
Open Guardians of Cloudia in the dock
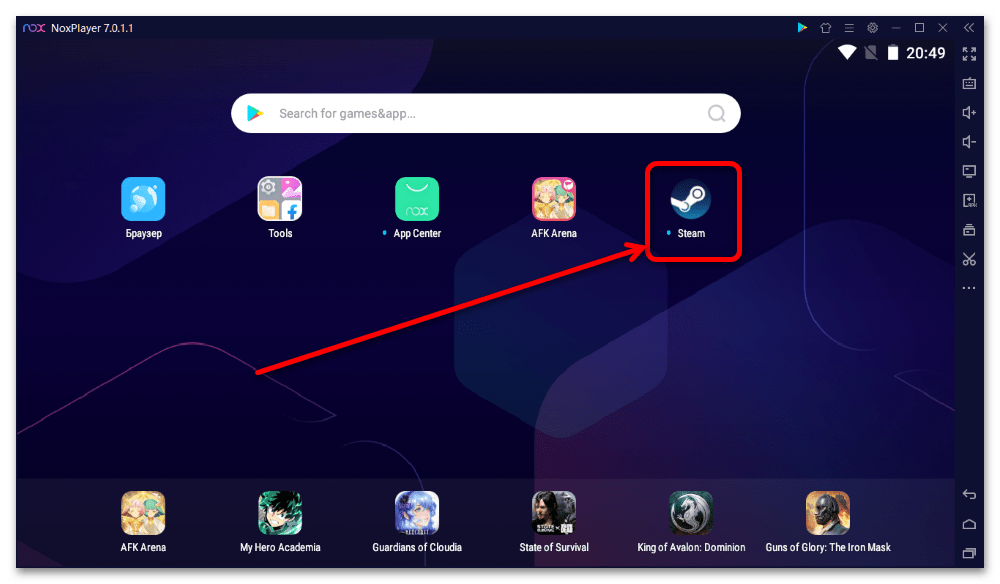pyautogui.click(x=417, y=513)
